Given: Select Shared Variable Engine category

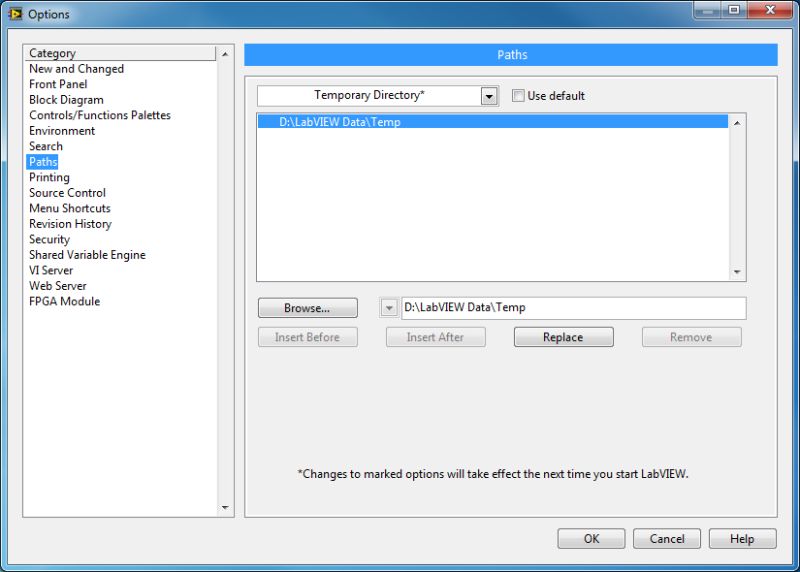Looking at the screenshot, I should (x=87, y=255).
